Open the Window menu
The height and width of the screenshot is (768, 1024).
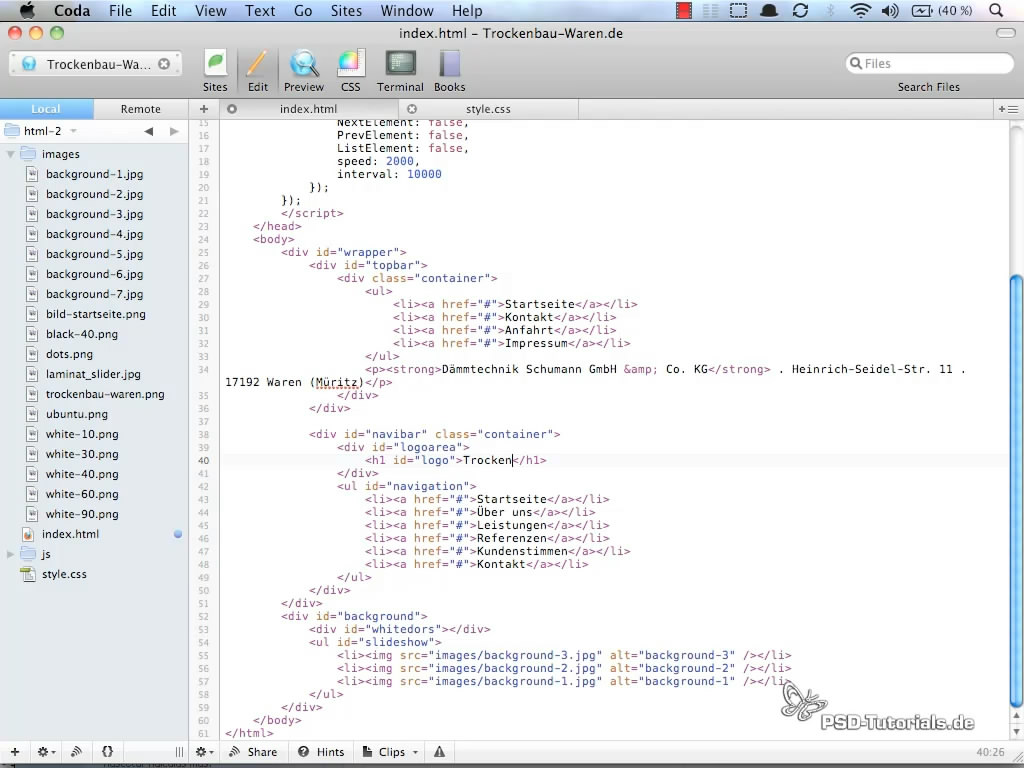407,10
